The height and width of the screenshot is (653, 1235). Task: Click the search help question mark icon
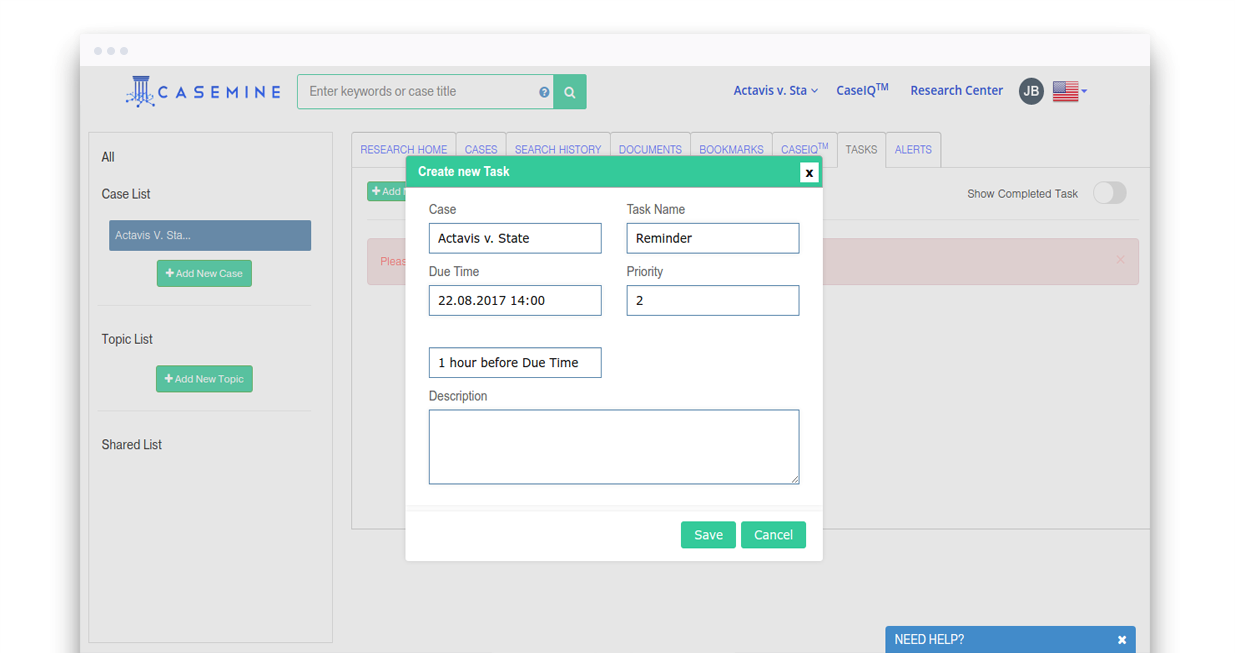[x=544, y=92]
